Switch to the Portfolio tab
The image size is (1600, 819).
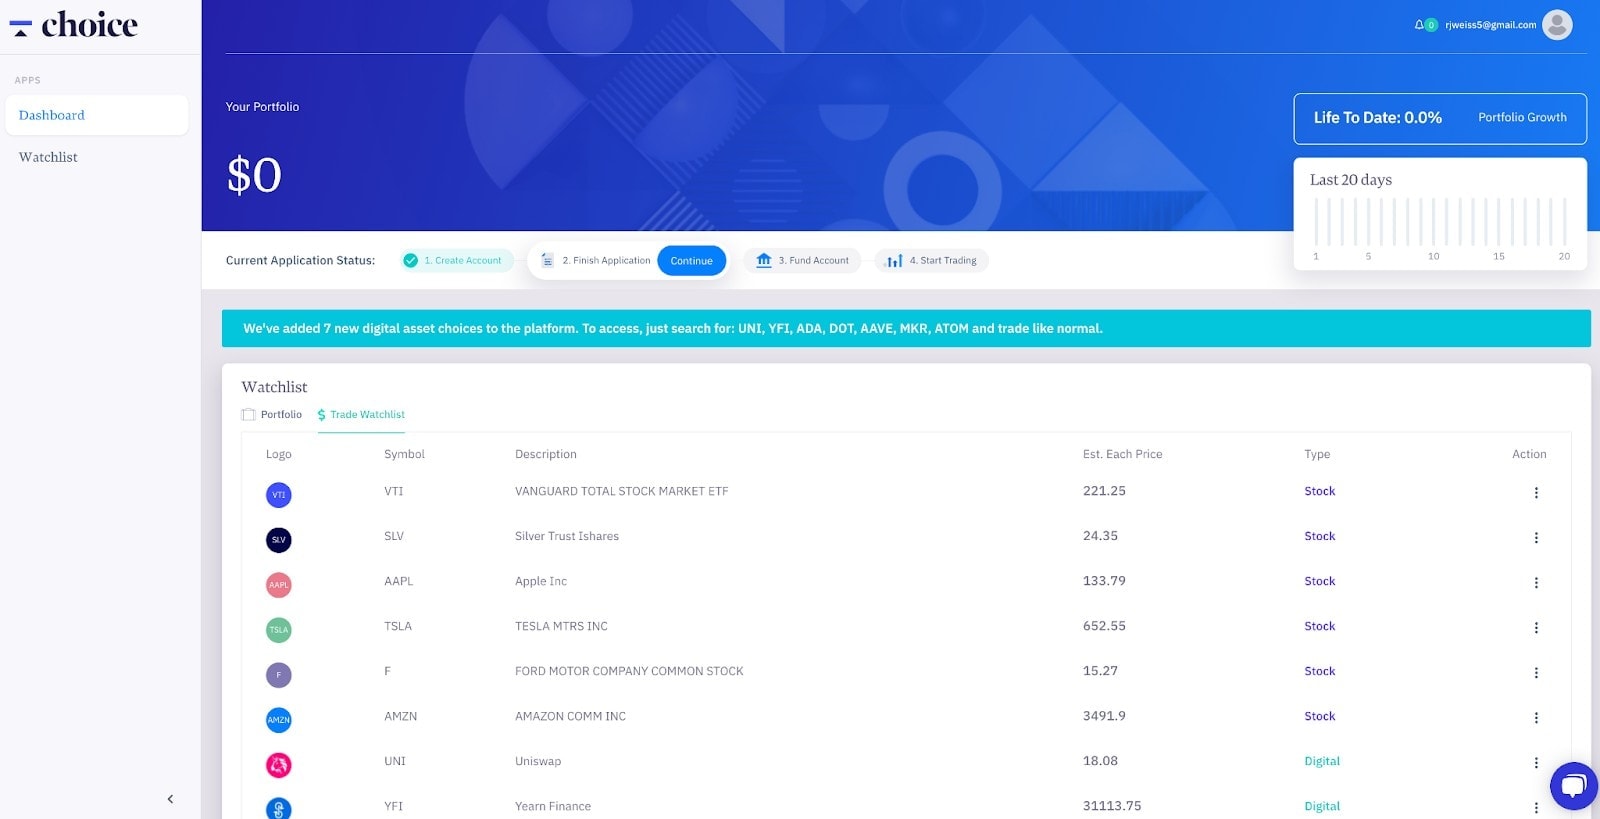pyautogui.click(x=272, y=414)
